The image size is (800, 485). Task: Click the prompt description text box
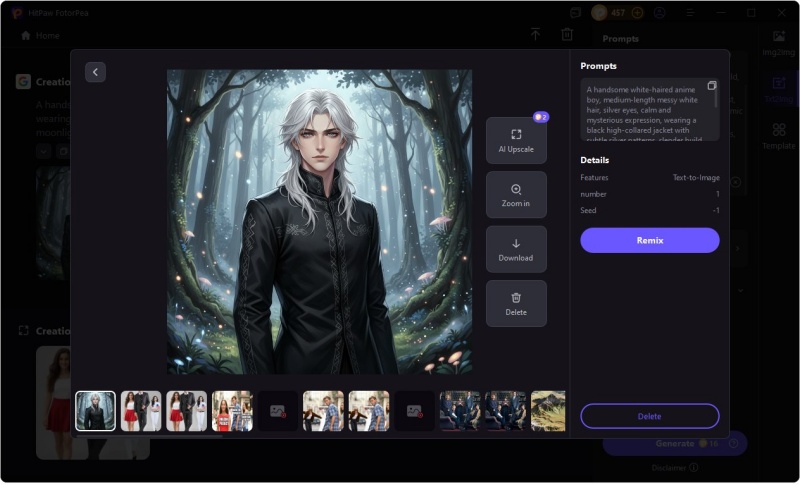click(649, 110)
